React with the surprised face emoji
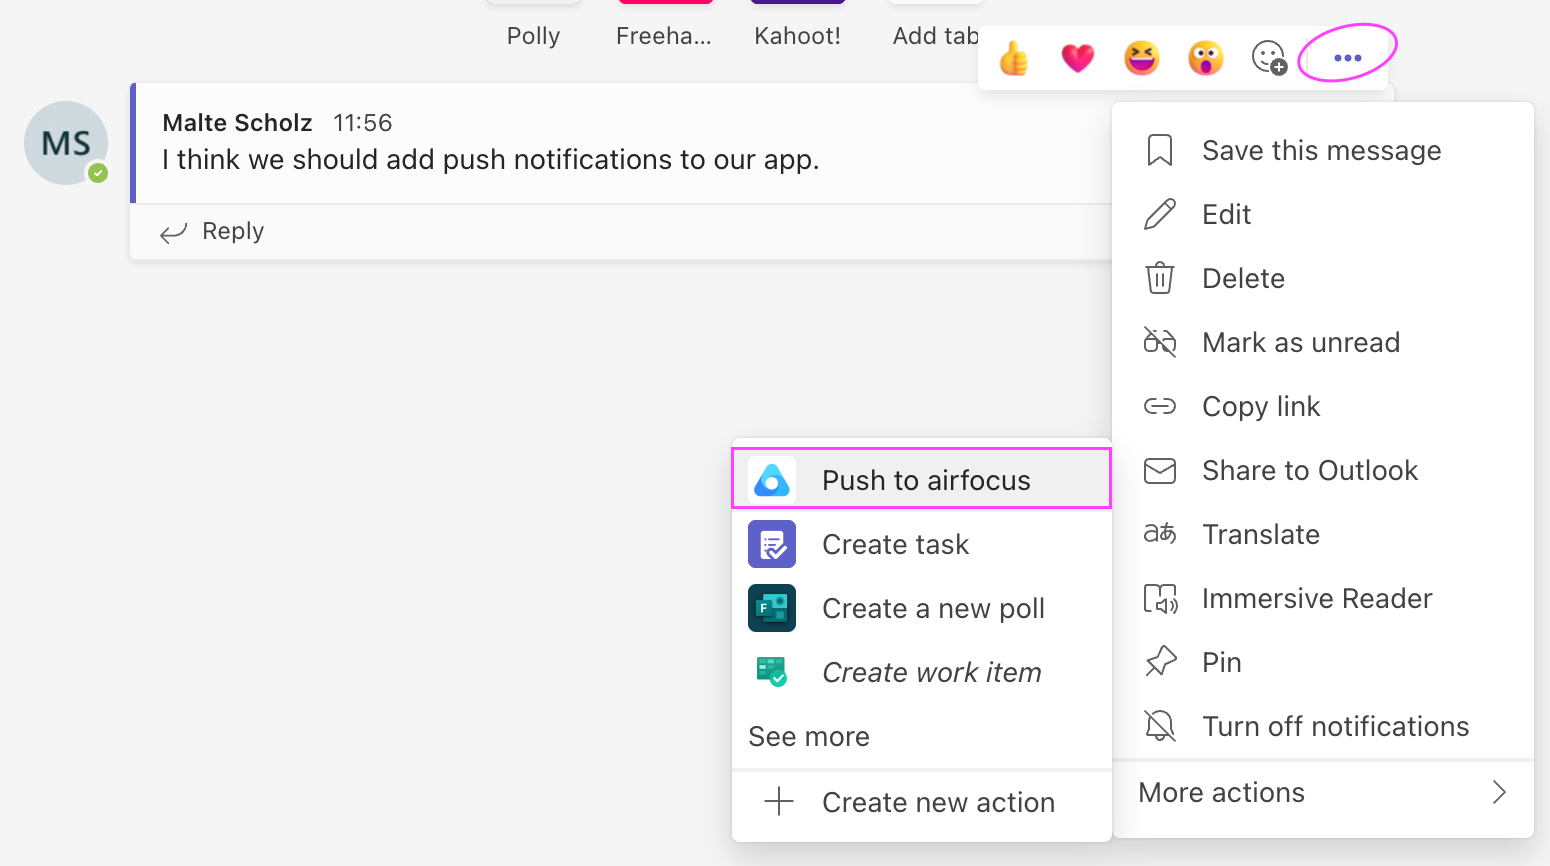Viewport: 1550px width, 866px height. (1205, 58)
